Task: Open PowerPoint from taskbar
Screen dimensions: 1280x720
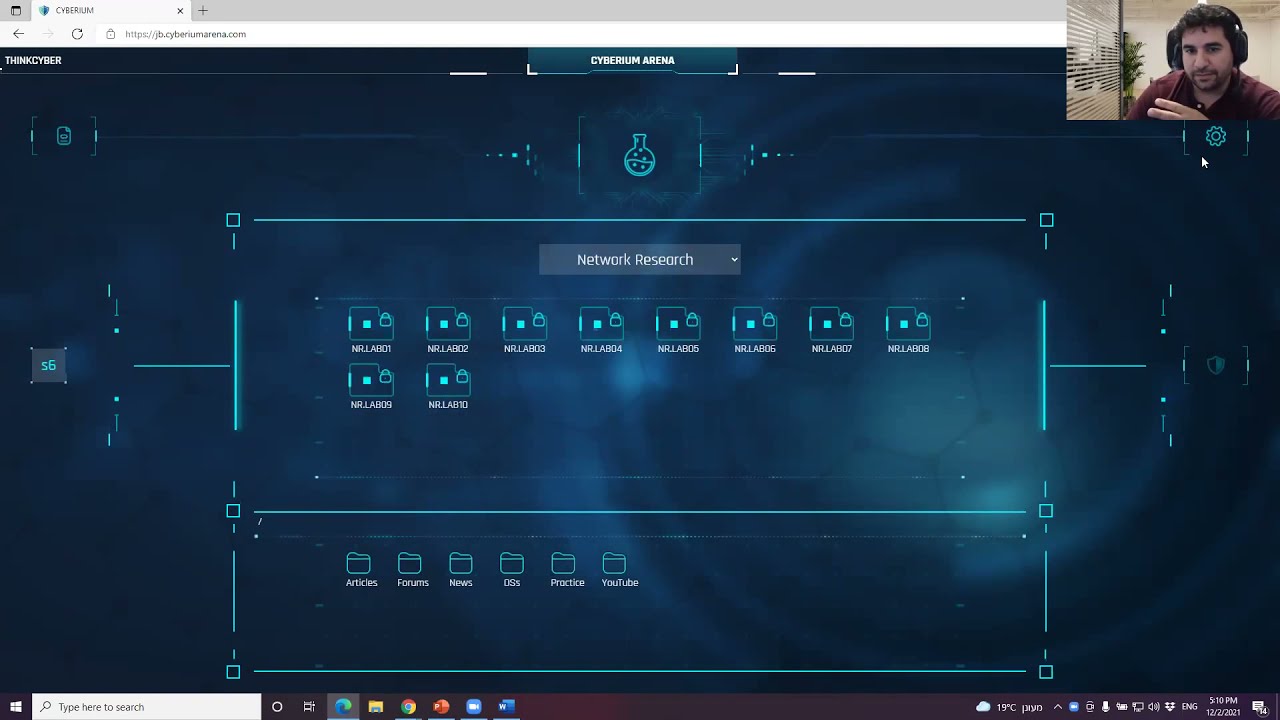Action: (441, 707)
